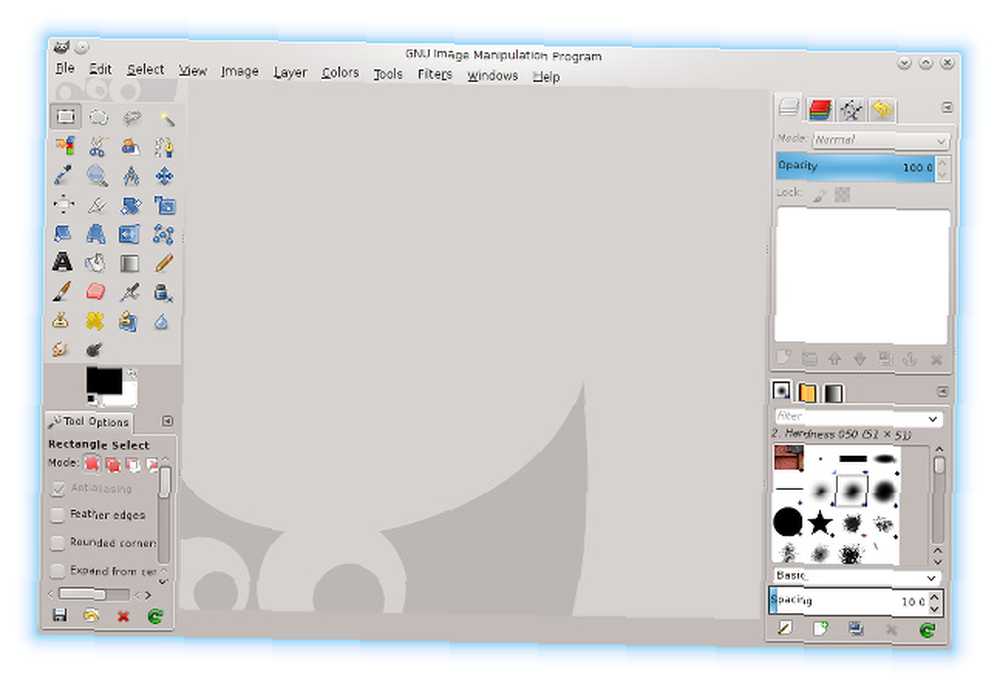Open the Select menu
The height and width of the screenshot is (689, 1000).
coord(145,70)
